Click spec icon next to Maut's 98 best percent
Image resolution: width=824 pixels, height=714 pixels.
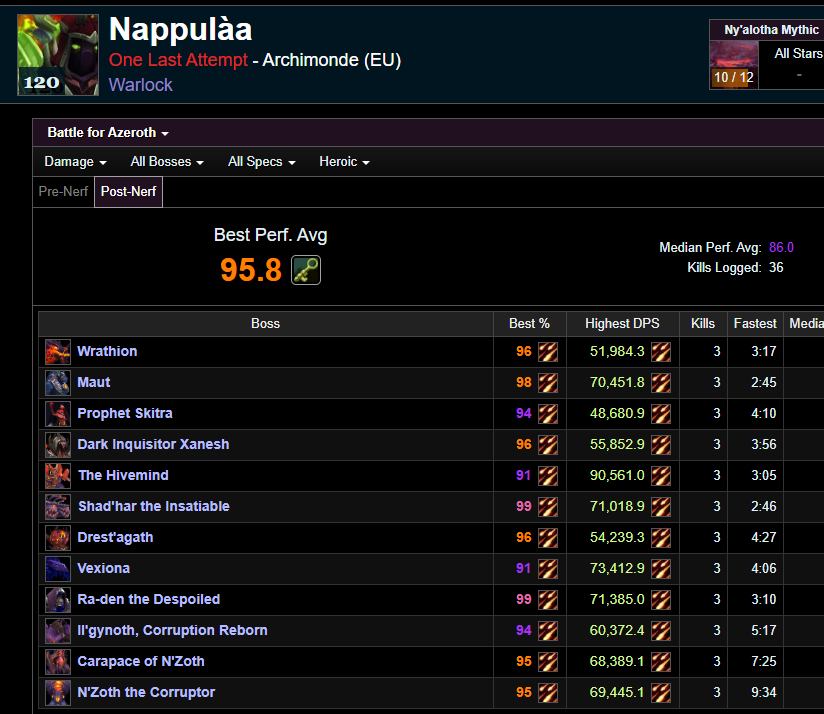[x=548, y=382]
